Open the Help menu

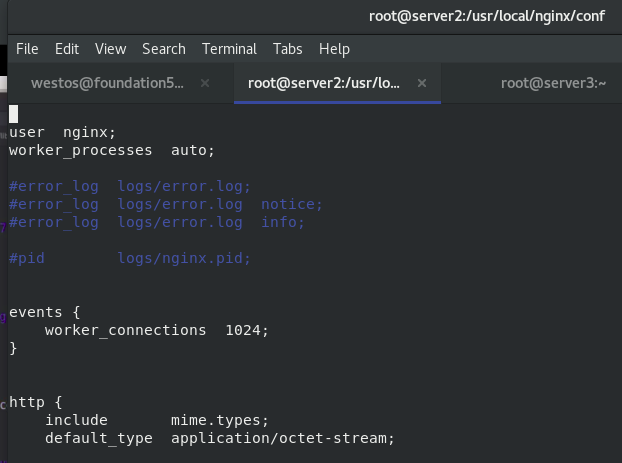pyautogui.click(x=334, y=49)
